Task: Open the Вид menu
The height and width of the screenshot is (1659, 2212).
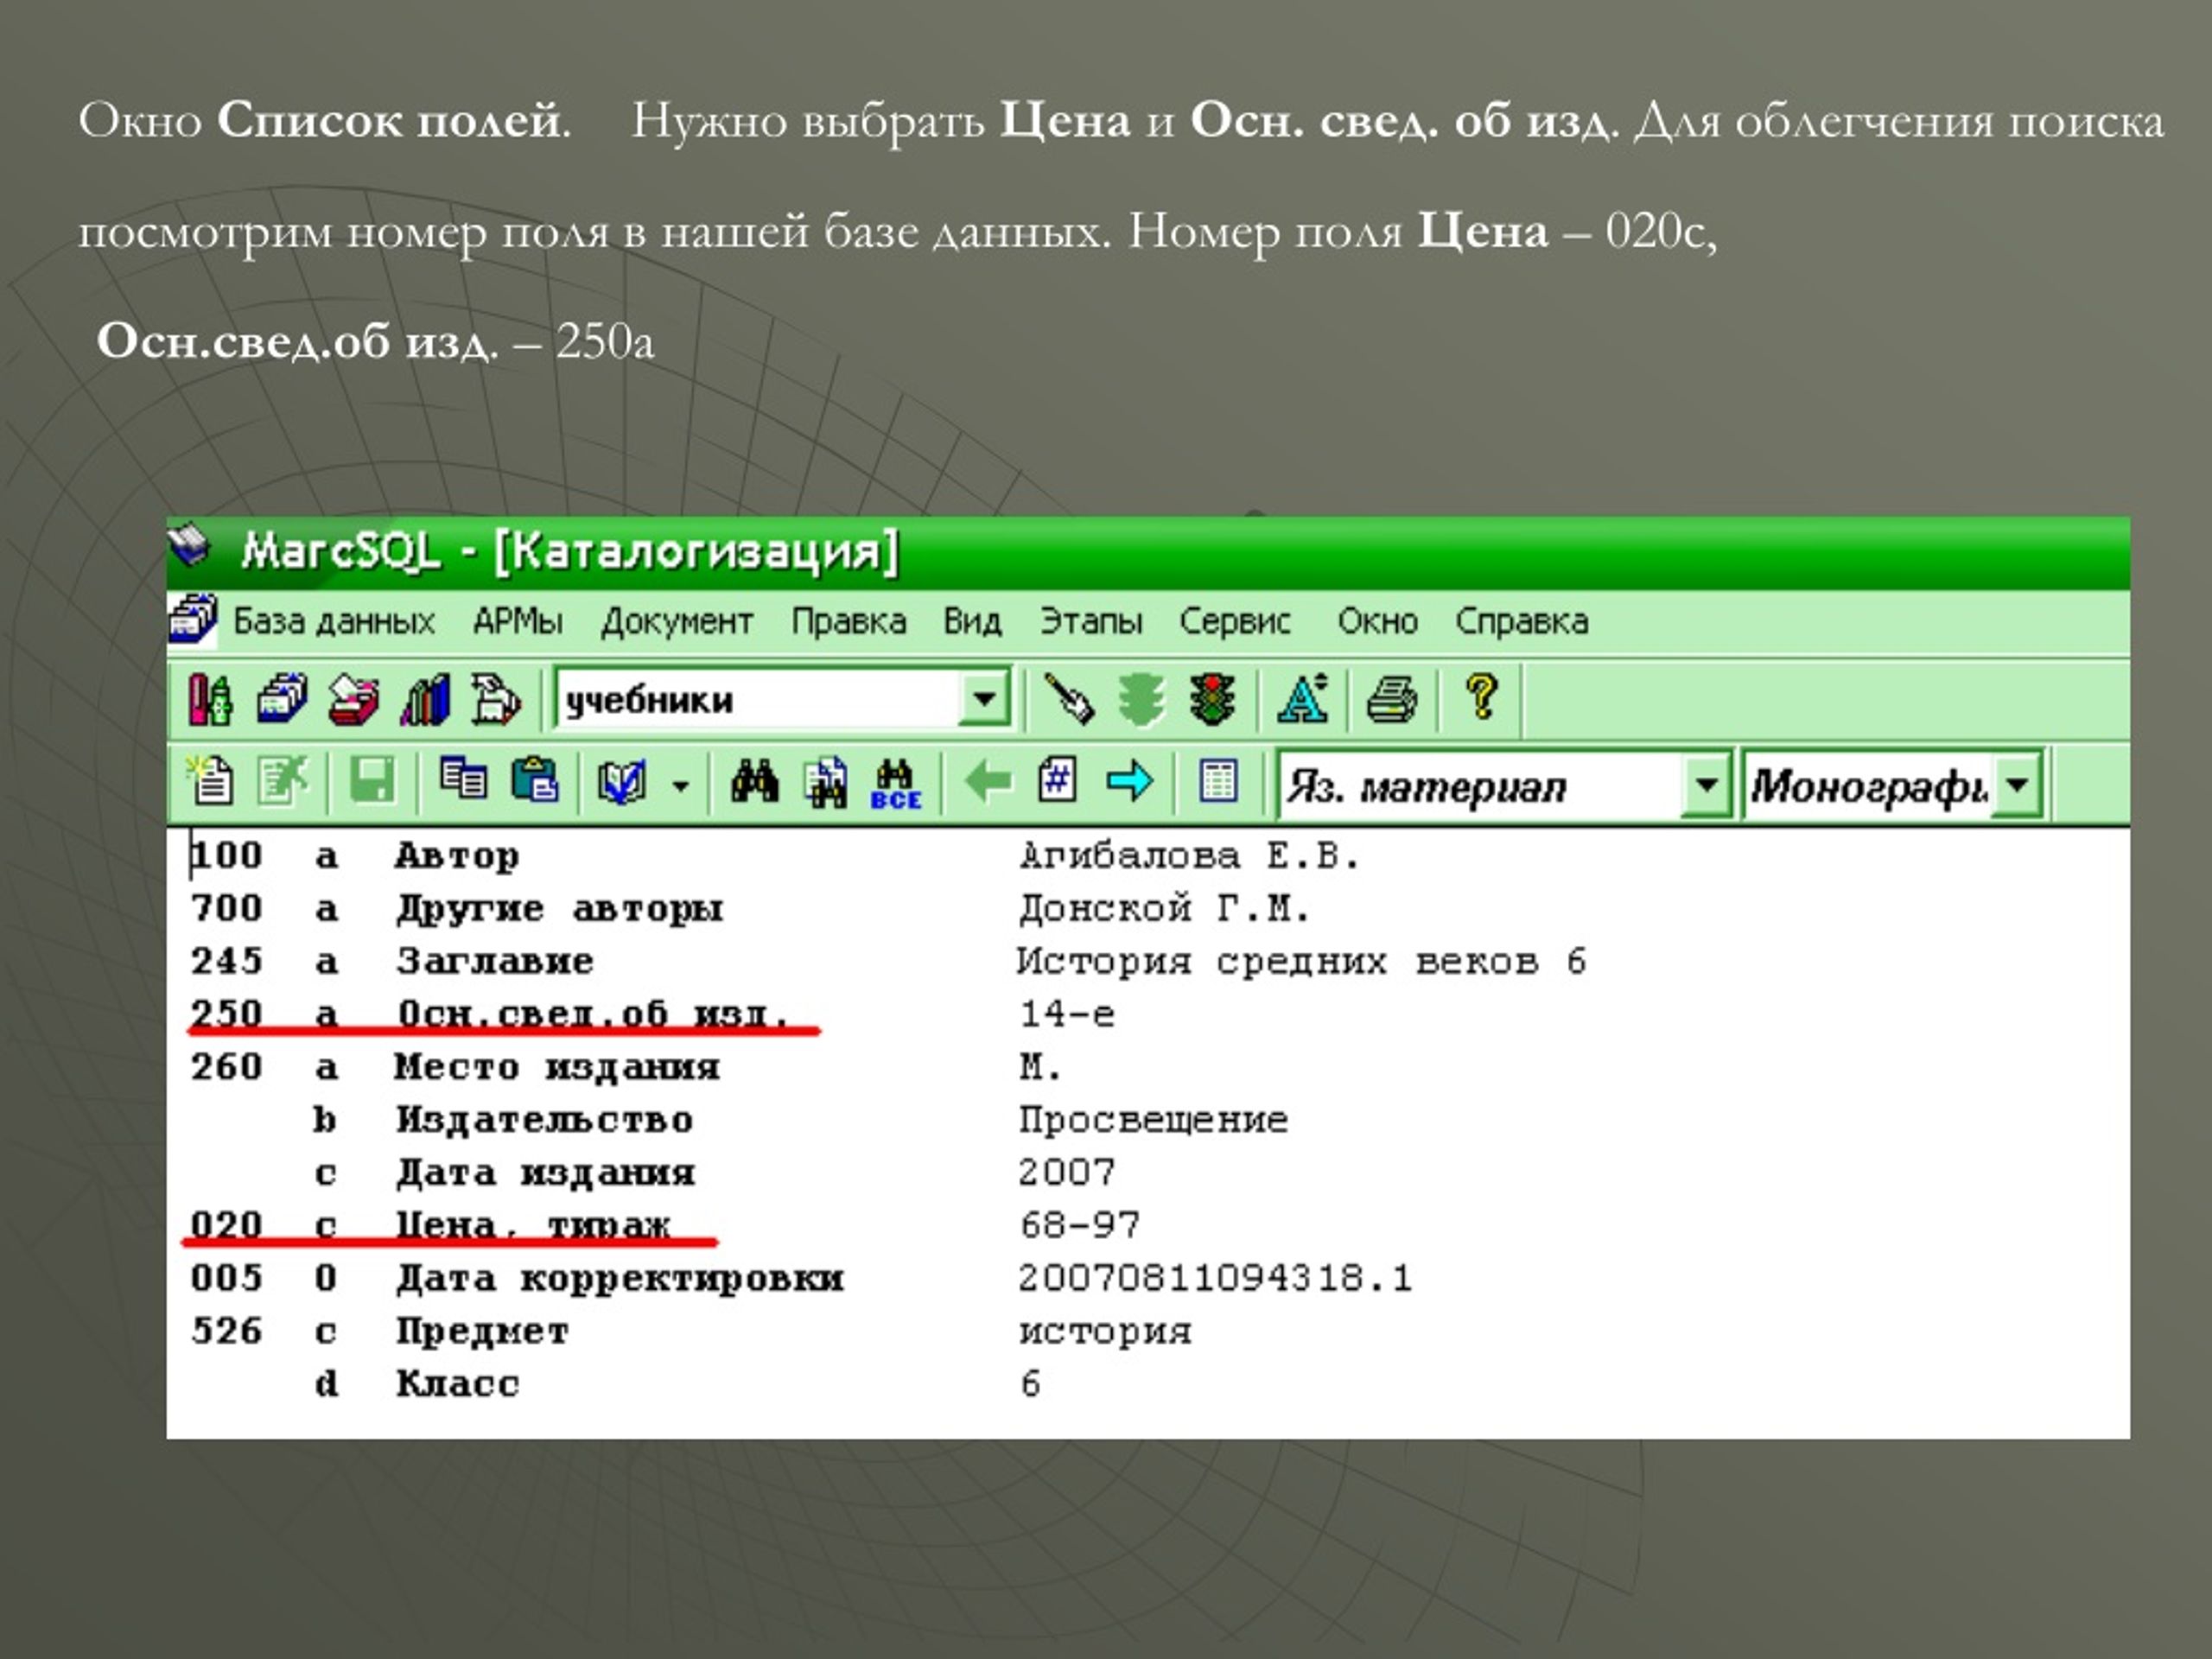Action: pos(972,622)
